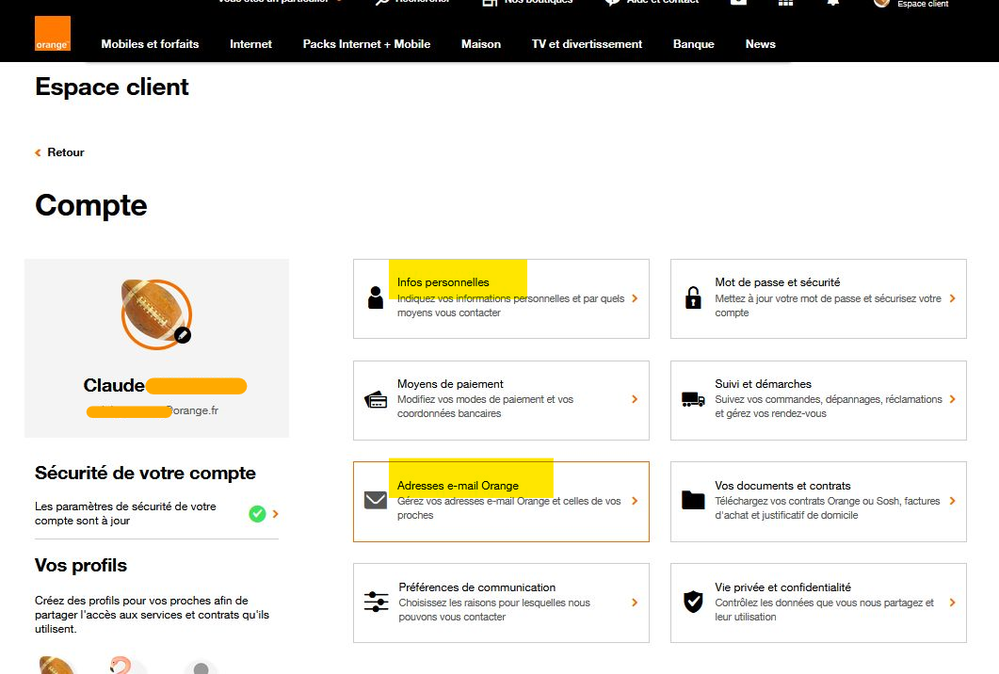The width and height of the screenshot is (999, 674).
Task: Click the Claude account name
Action: pos(114,385)
